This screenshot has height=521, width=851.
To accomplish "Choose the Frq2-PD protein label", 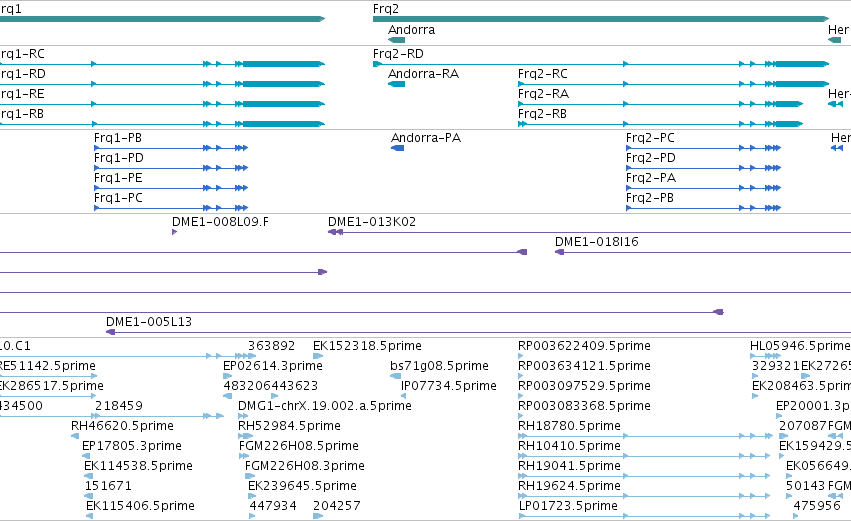I will pos(651,158).
